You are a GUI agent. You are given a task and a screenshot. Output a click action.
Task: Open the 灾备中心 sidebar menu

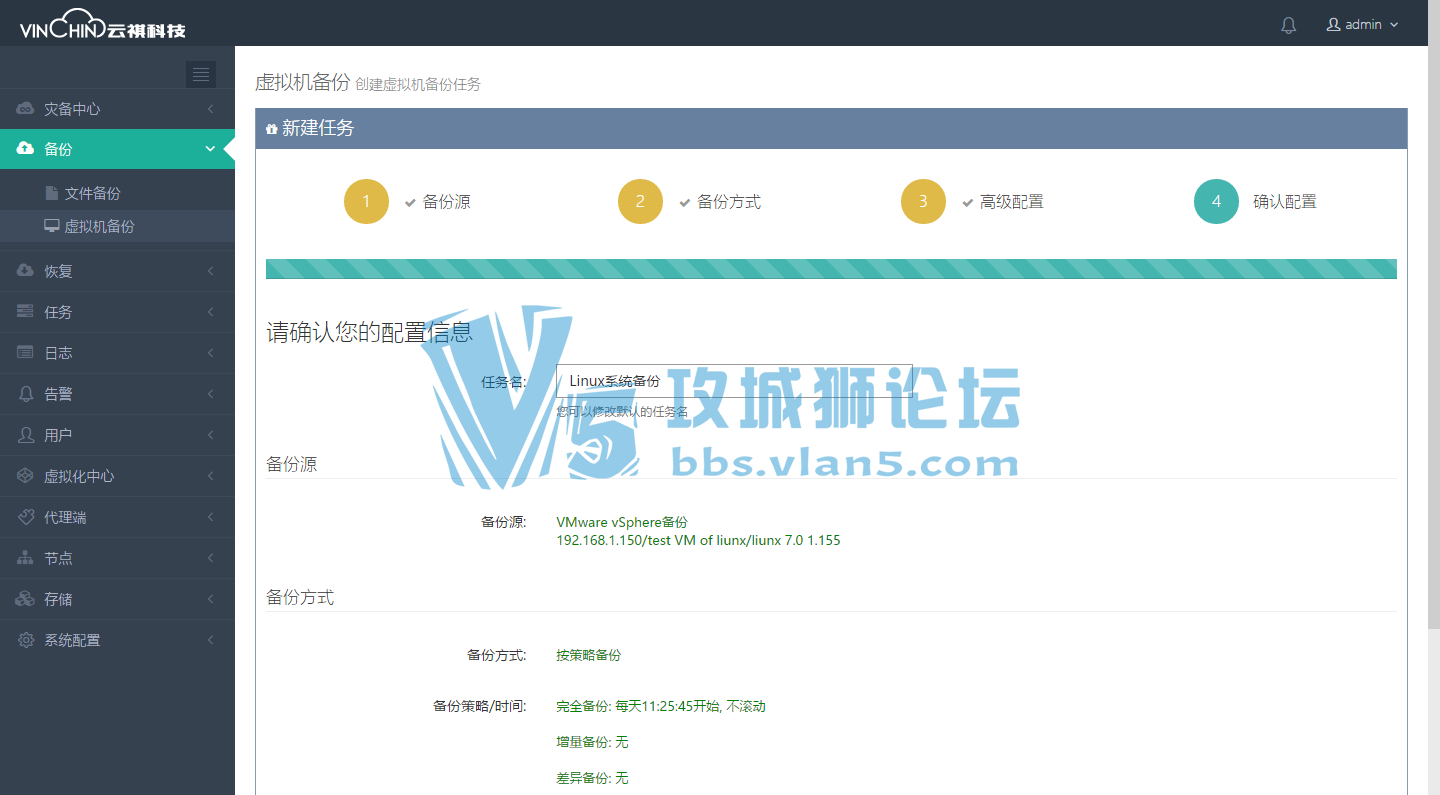click(117, 108)
